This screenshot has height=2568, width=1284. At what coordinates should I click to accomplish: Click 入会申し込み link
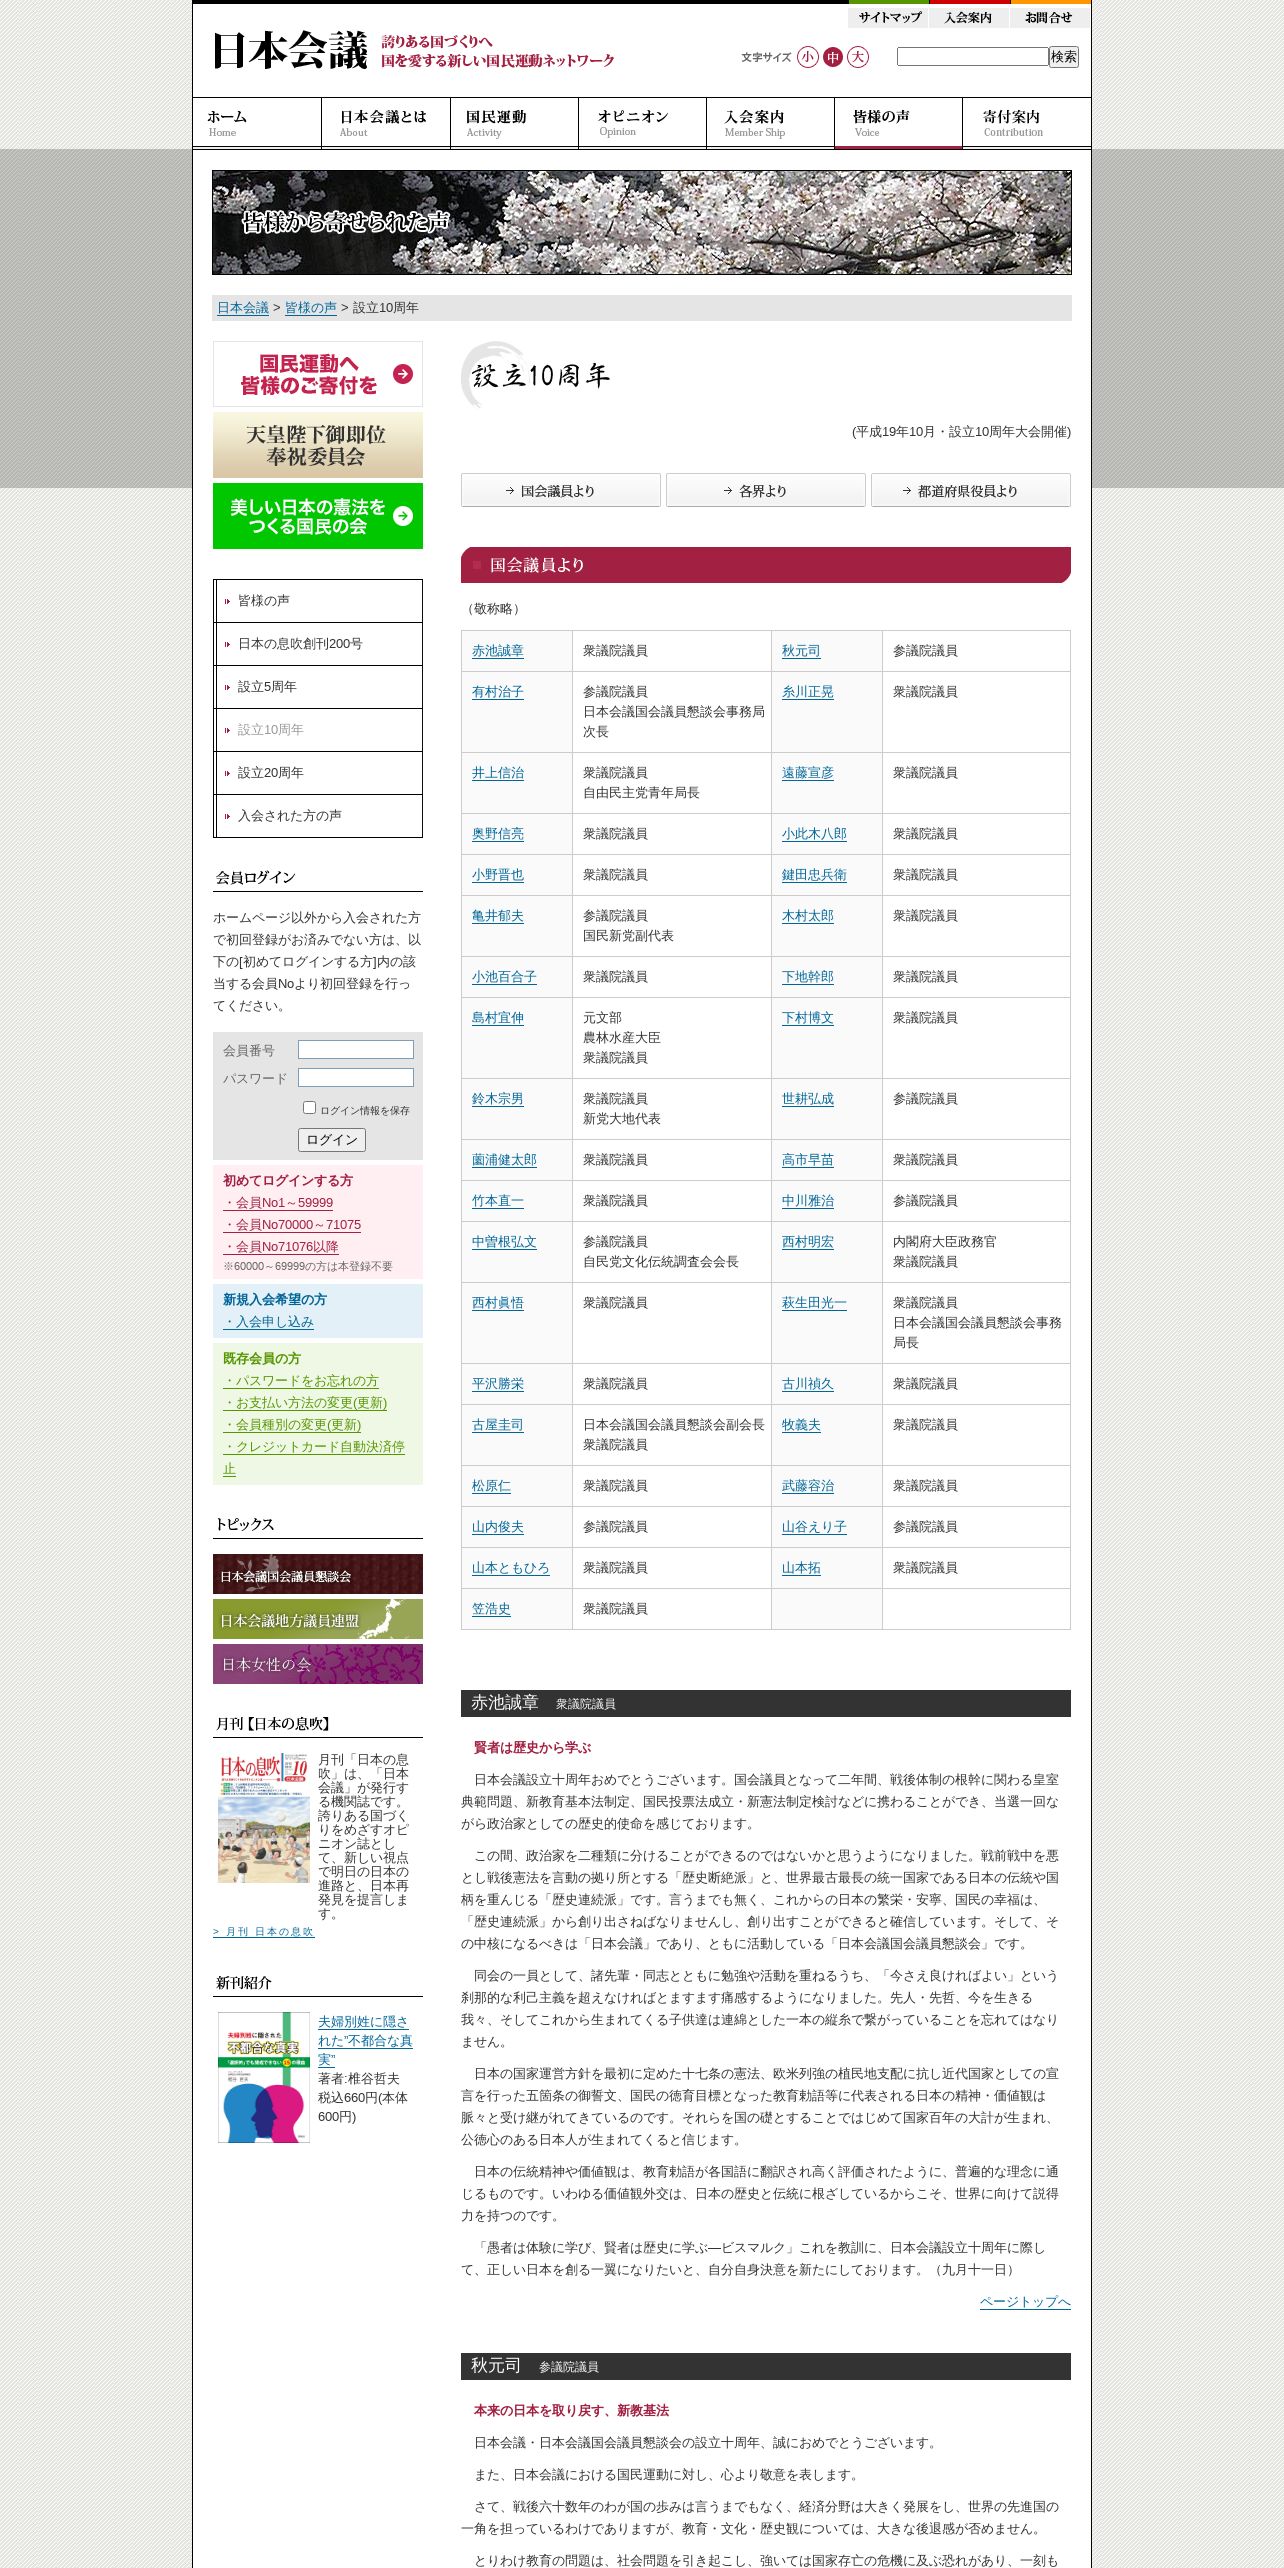pos(268,1322)
